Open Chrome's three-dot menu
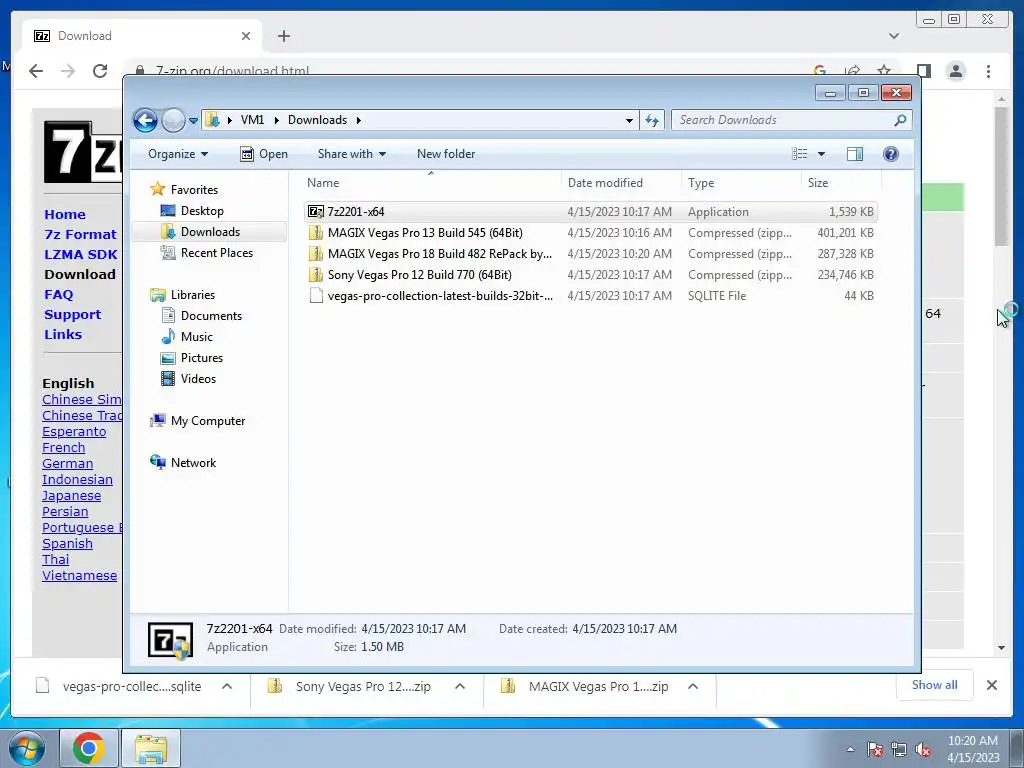 pyautogui.click(x=989, y=71)
